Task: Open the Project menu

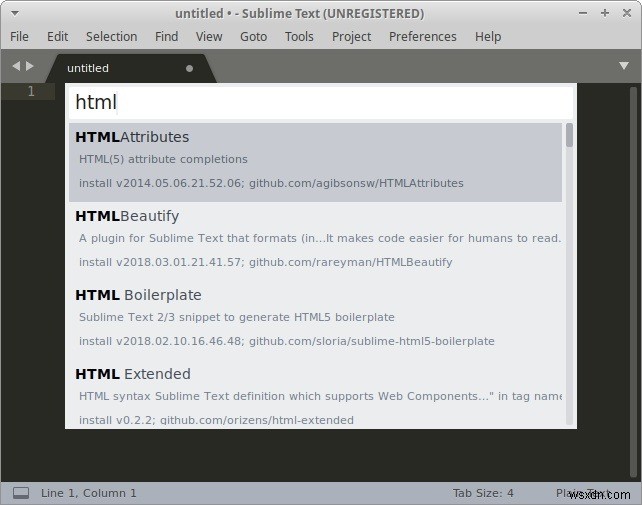Action: 351,37
